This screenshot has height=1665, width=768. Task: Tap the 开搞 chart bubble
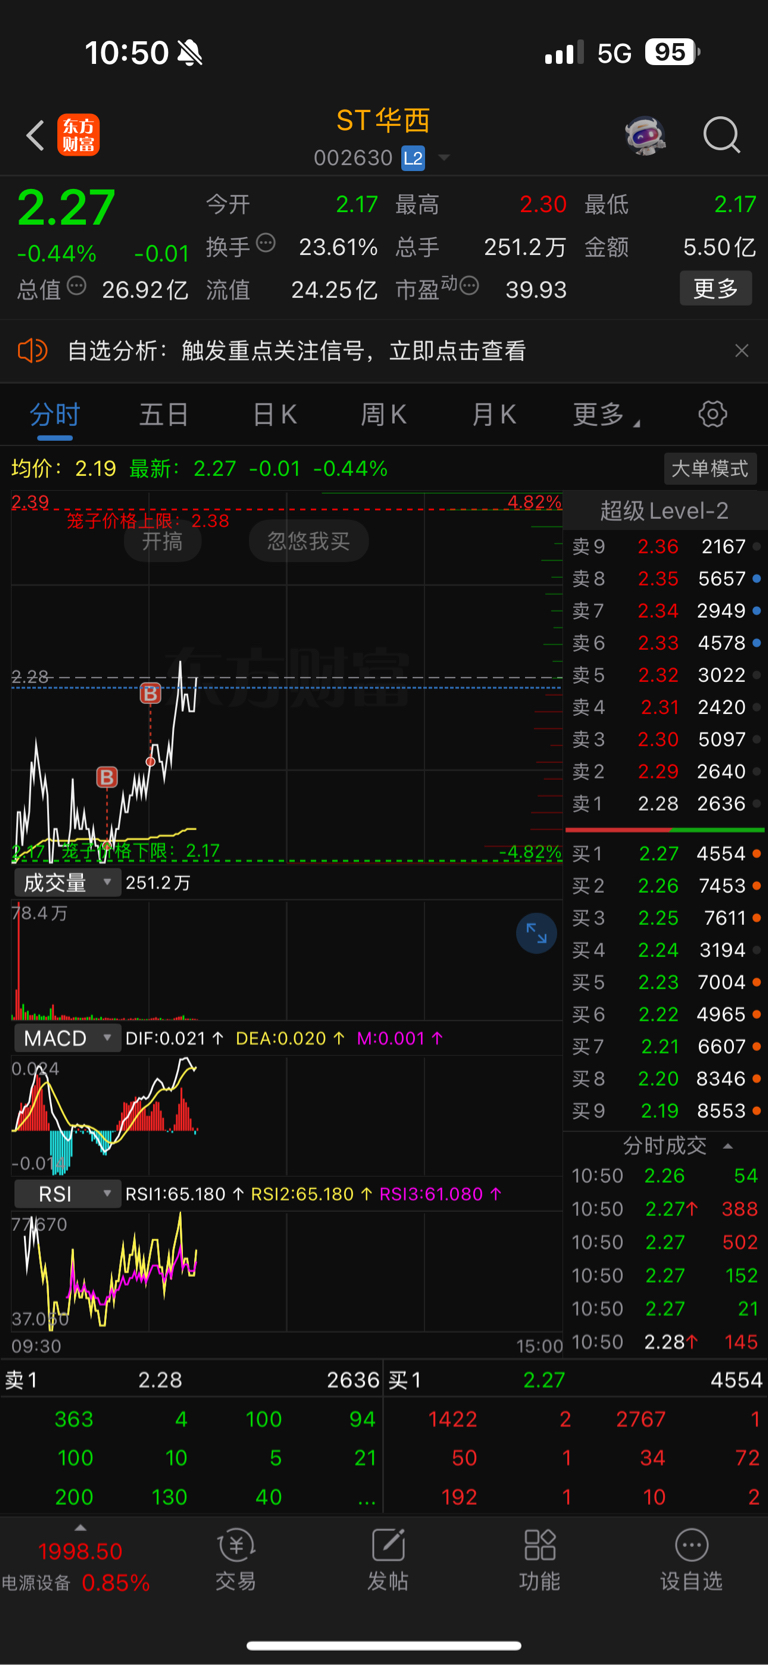[162, 541]
